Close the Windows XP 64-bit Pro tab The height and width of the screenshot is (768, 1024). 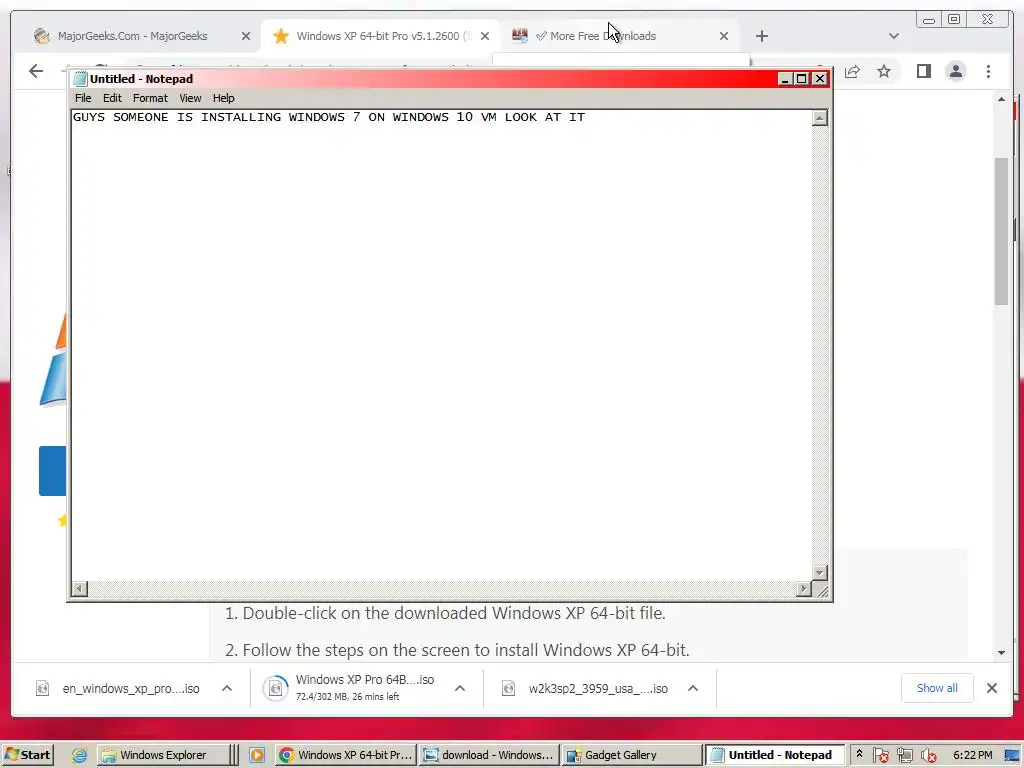[x=485, y=36]
